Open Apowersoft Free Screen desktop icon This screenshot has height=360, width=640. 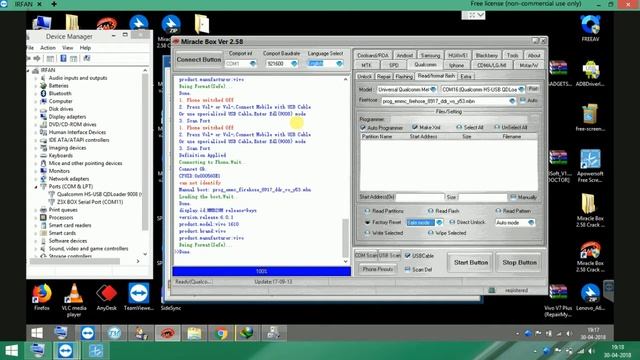(x=590, y=166)
